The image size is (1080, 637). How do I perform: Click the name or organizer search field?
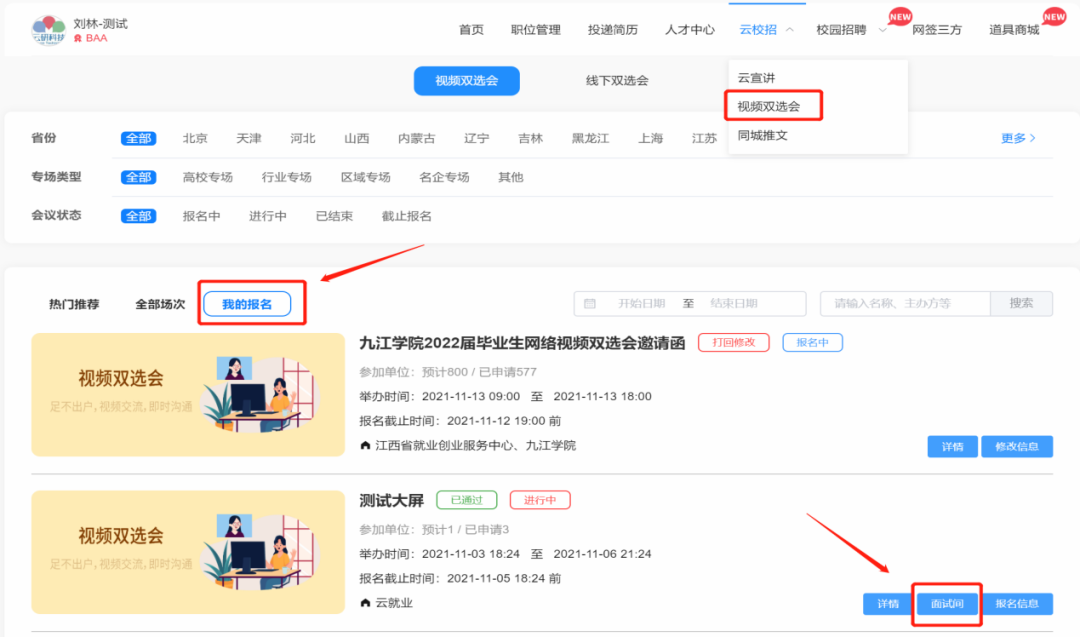pyautogui.click(x=904, y=304)
